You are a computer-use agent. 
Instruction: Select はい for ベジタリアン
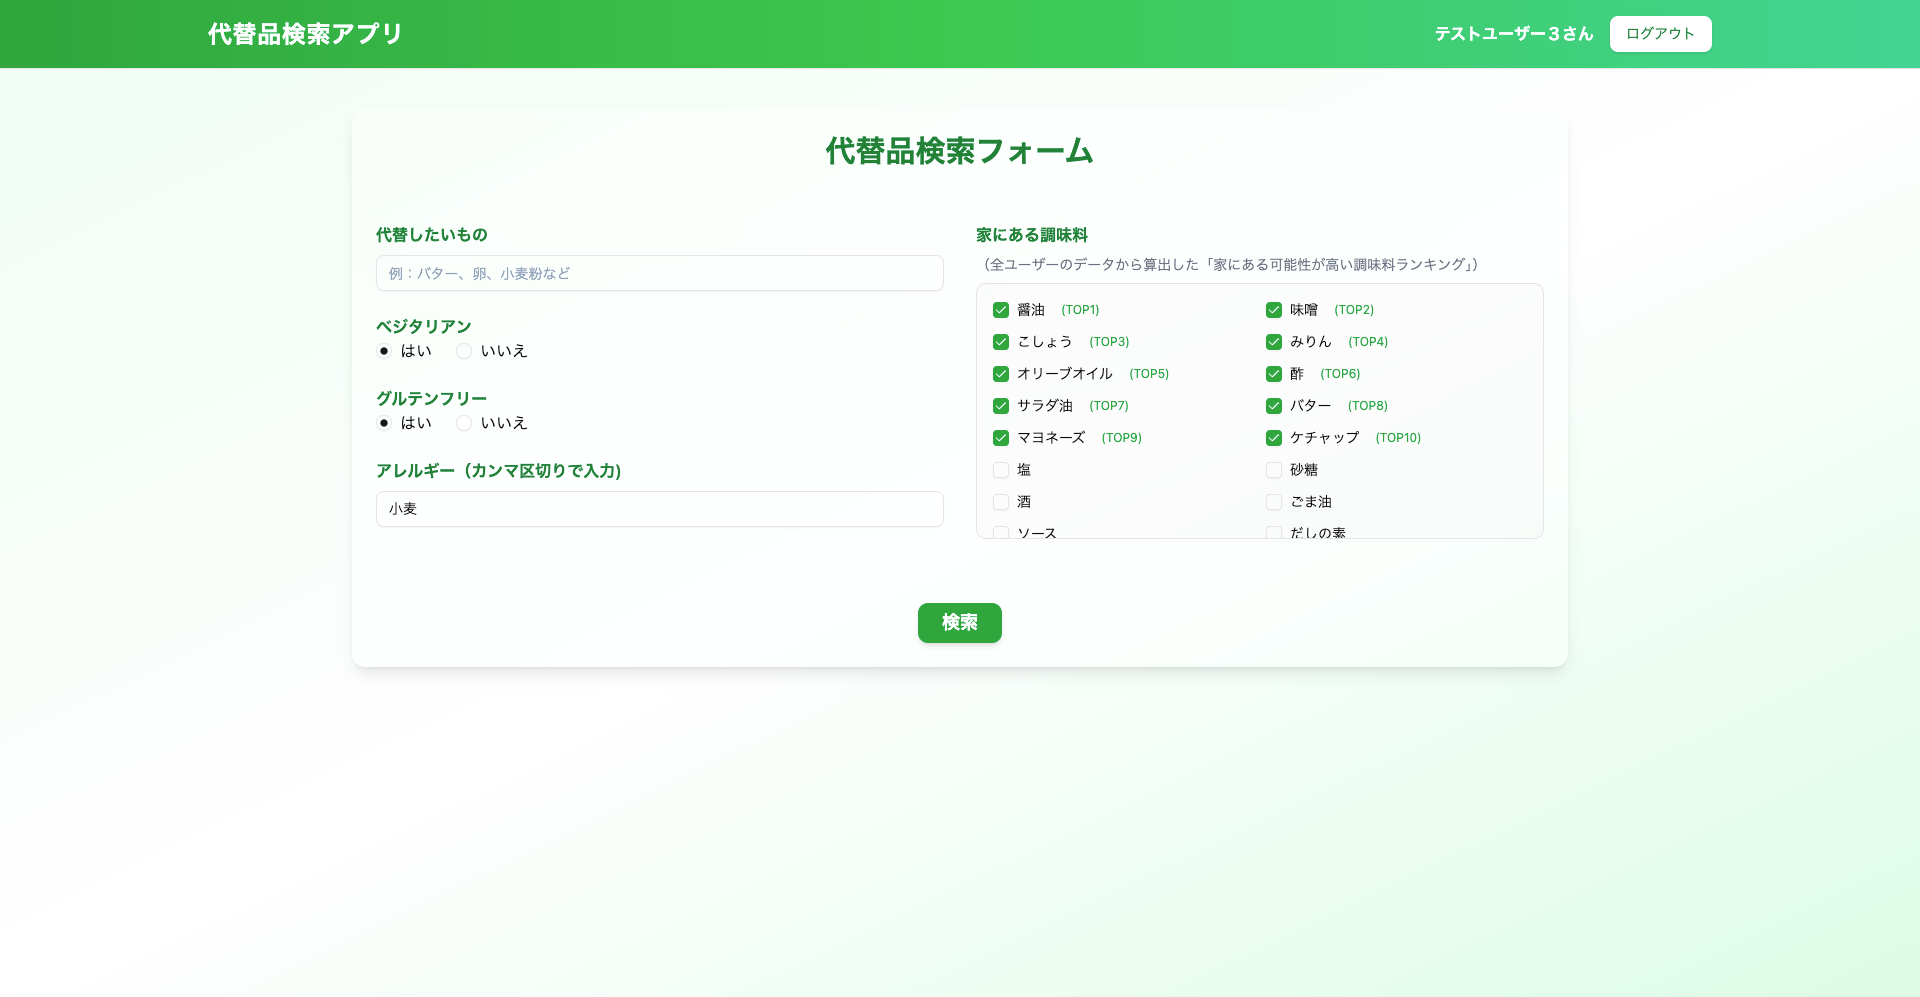click(384, 351)
